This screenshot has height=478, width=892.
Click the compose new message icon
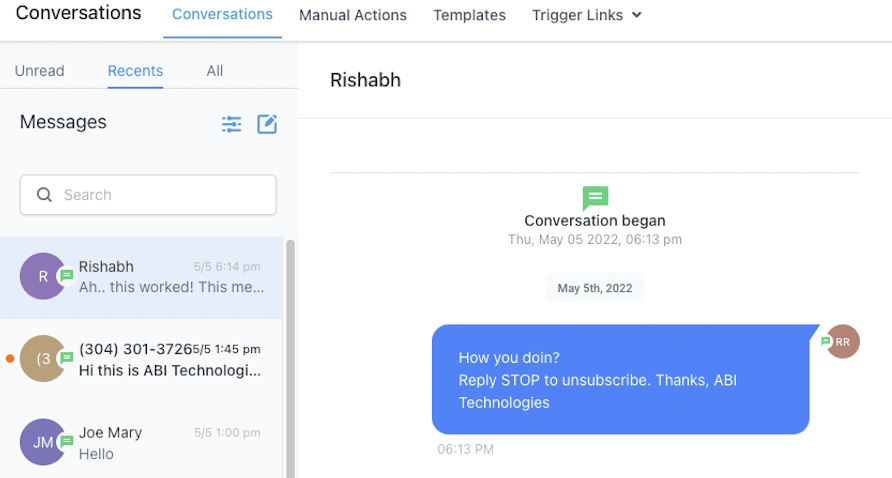click(267, 124)
